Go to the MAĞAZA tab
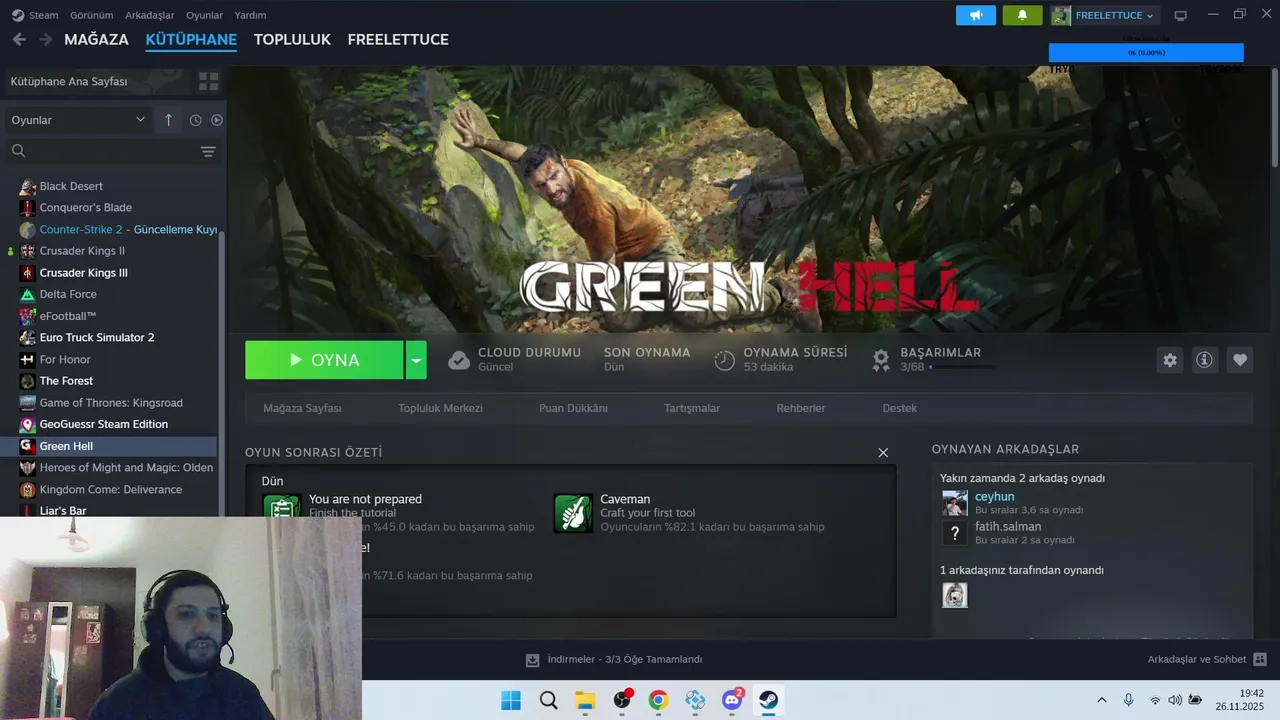The width and height of the screenshot is (1280, 720). (x=96, y=40)
